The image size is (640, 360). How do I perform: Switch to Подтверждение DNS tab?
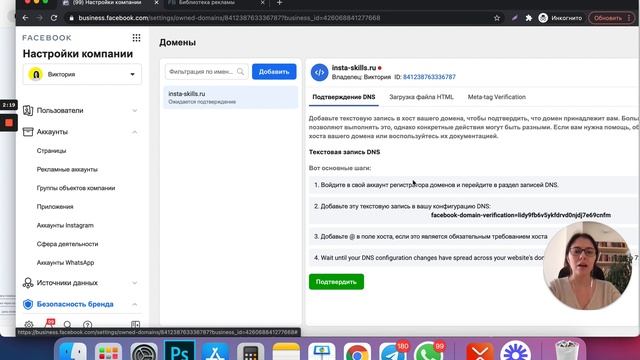point(344,97)
